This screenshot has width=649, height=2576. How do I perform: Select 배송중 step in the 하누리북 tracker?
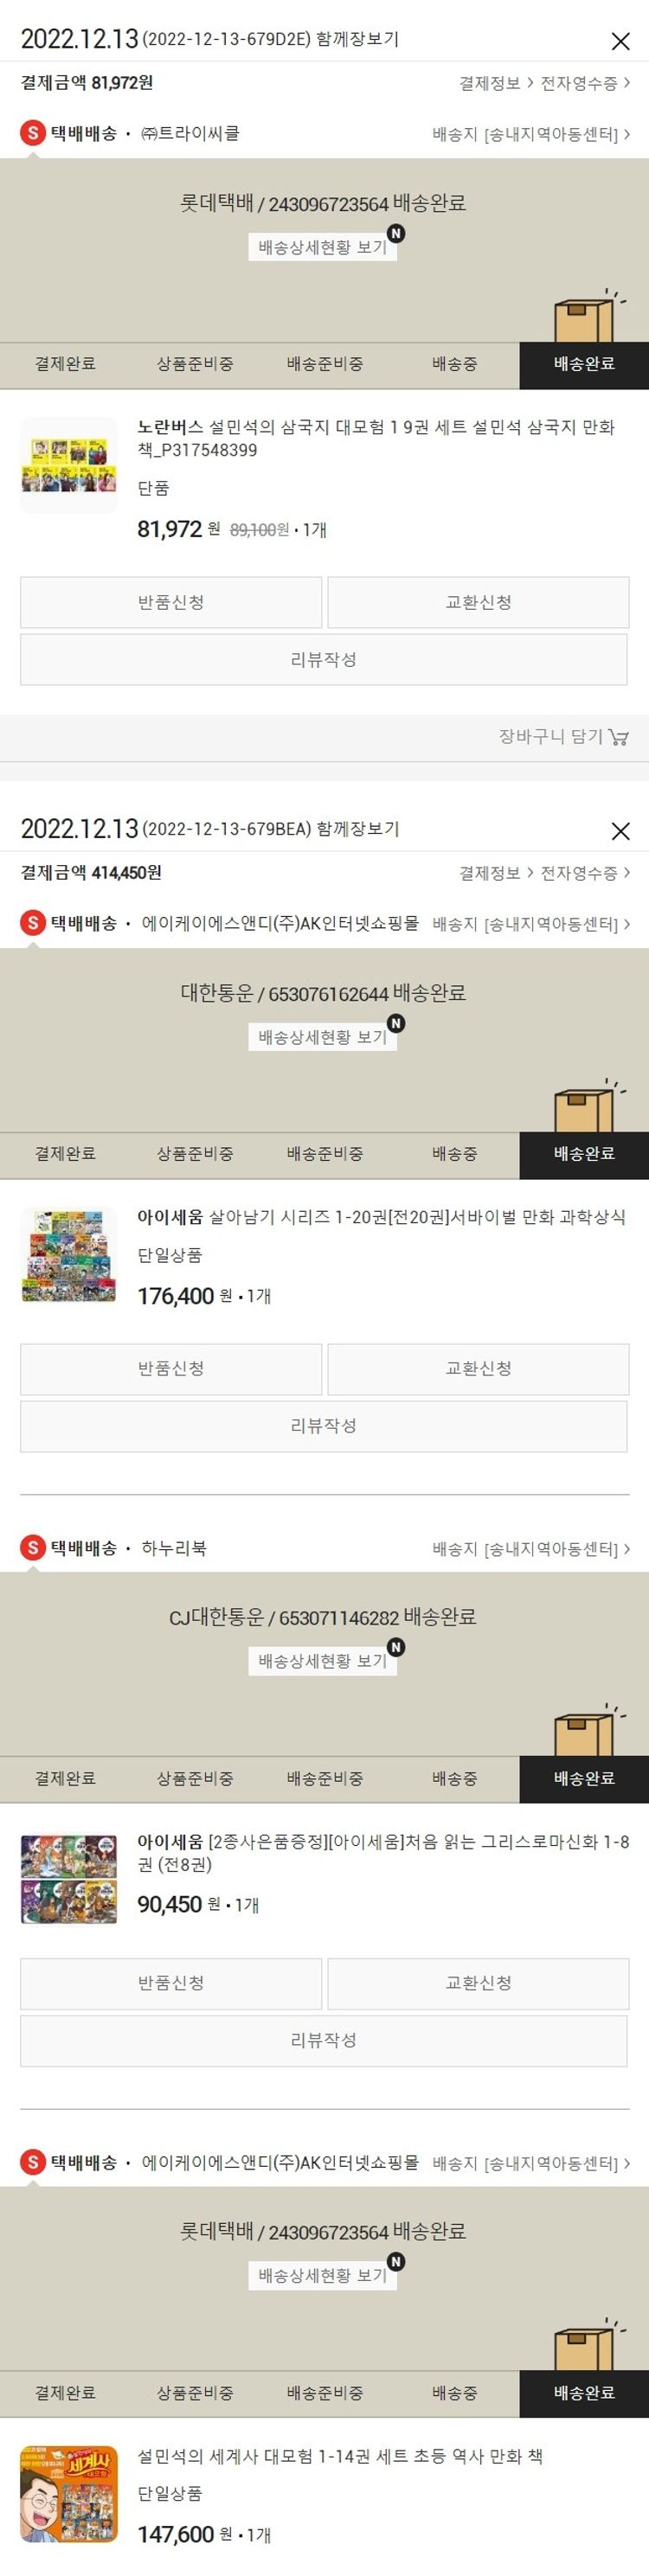pyautogui.click(x=454, y=1779)
